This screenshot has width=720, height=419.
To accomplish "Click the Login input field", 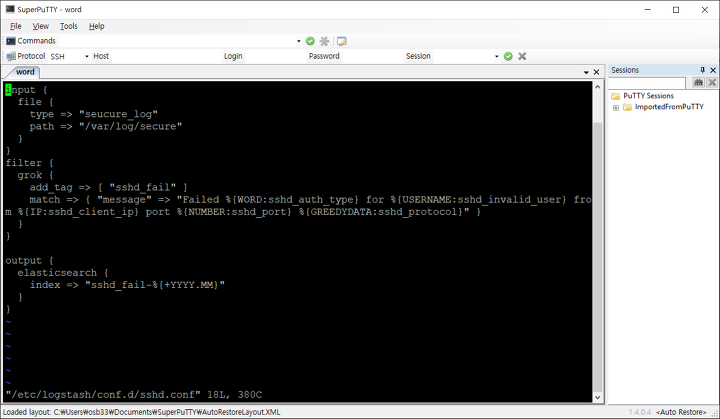I will coord(275,56).
